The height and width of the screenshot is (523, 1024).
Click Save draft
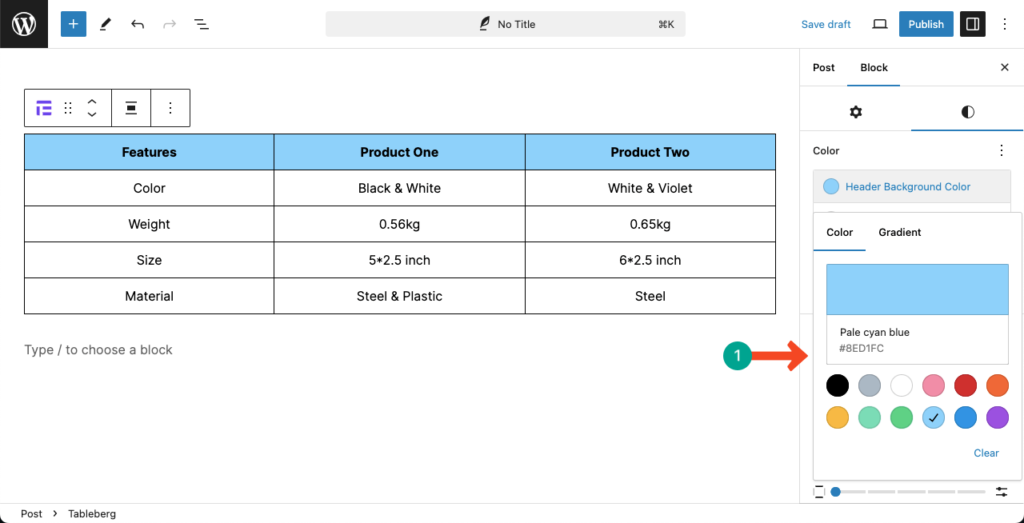(825, 24)
